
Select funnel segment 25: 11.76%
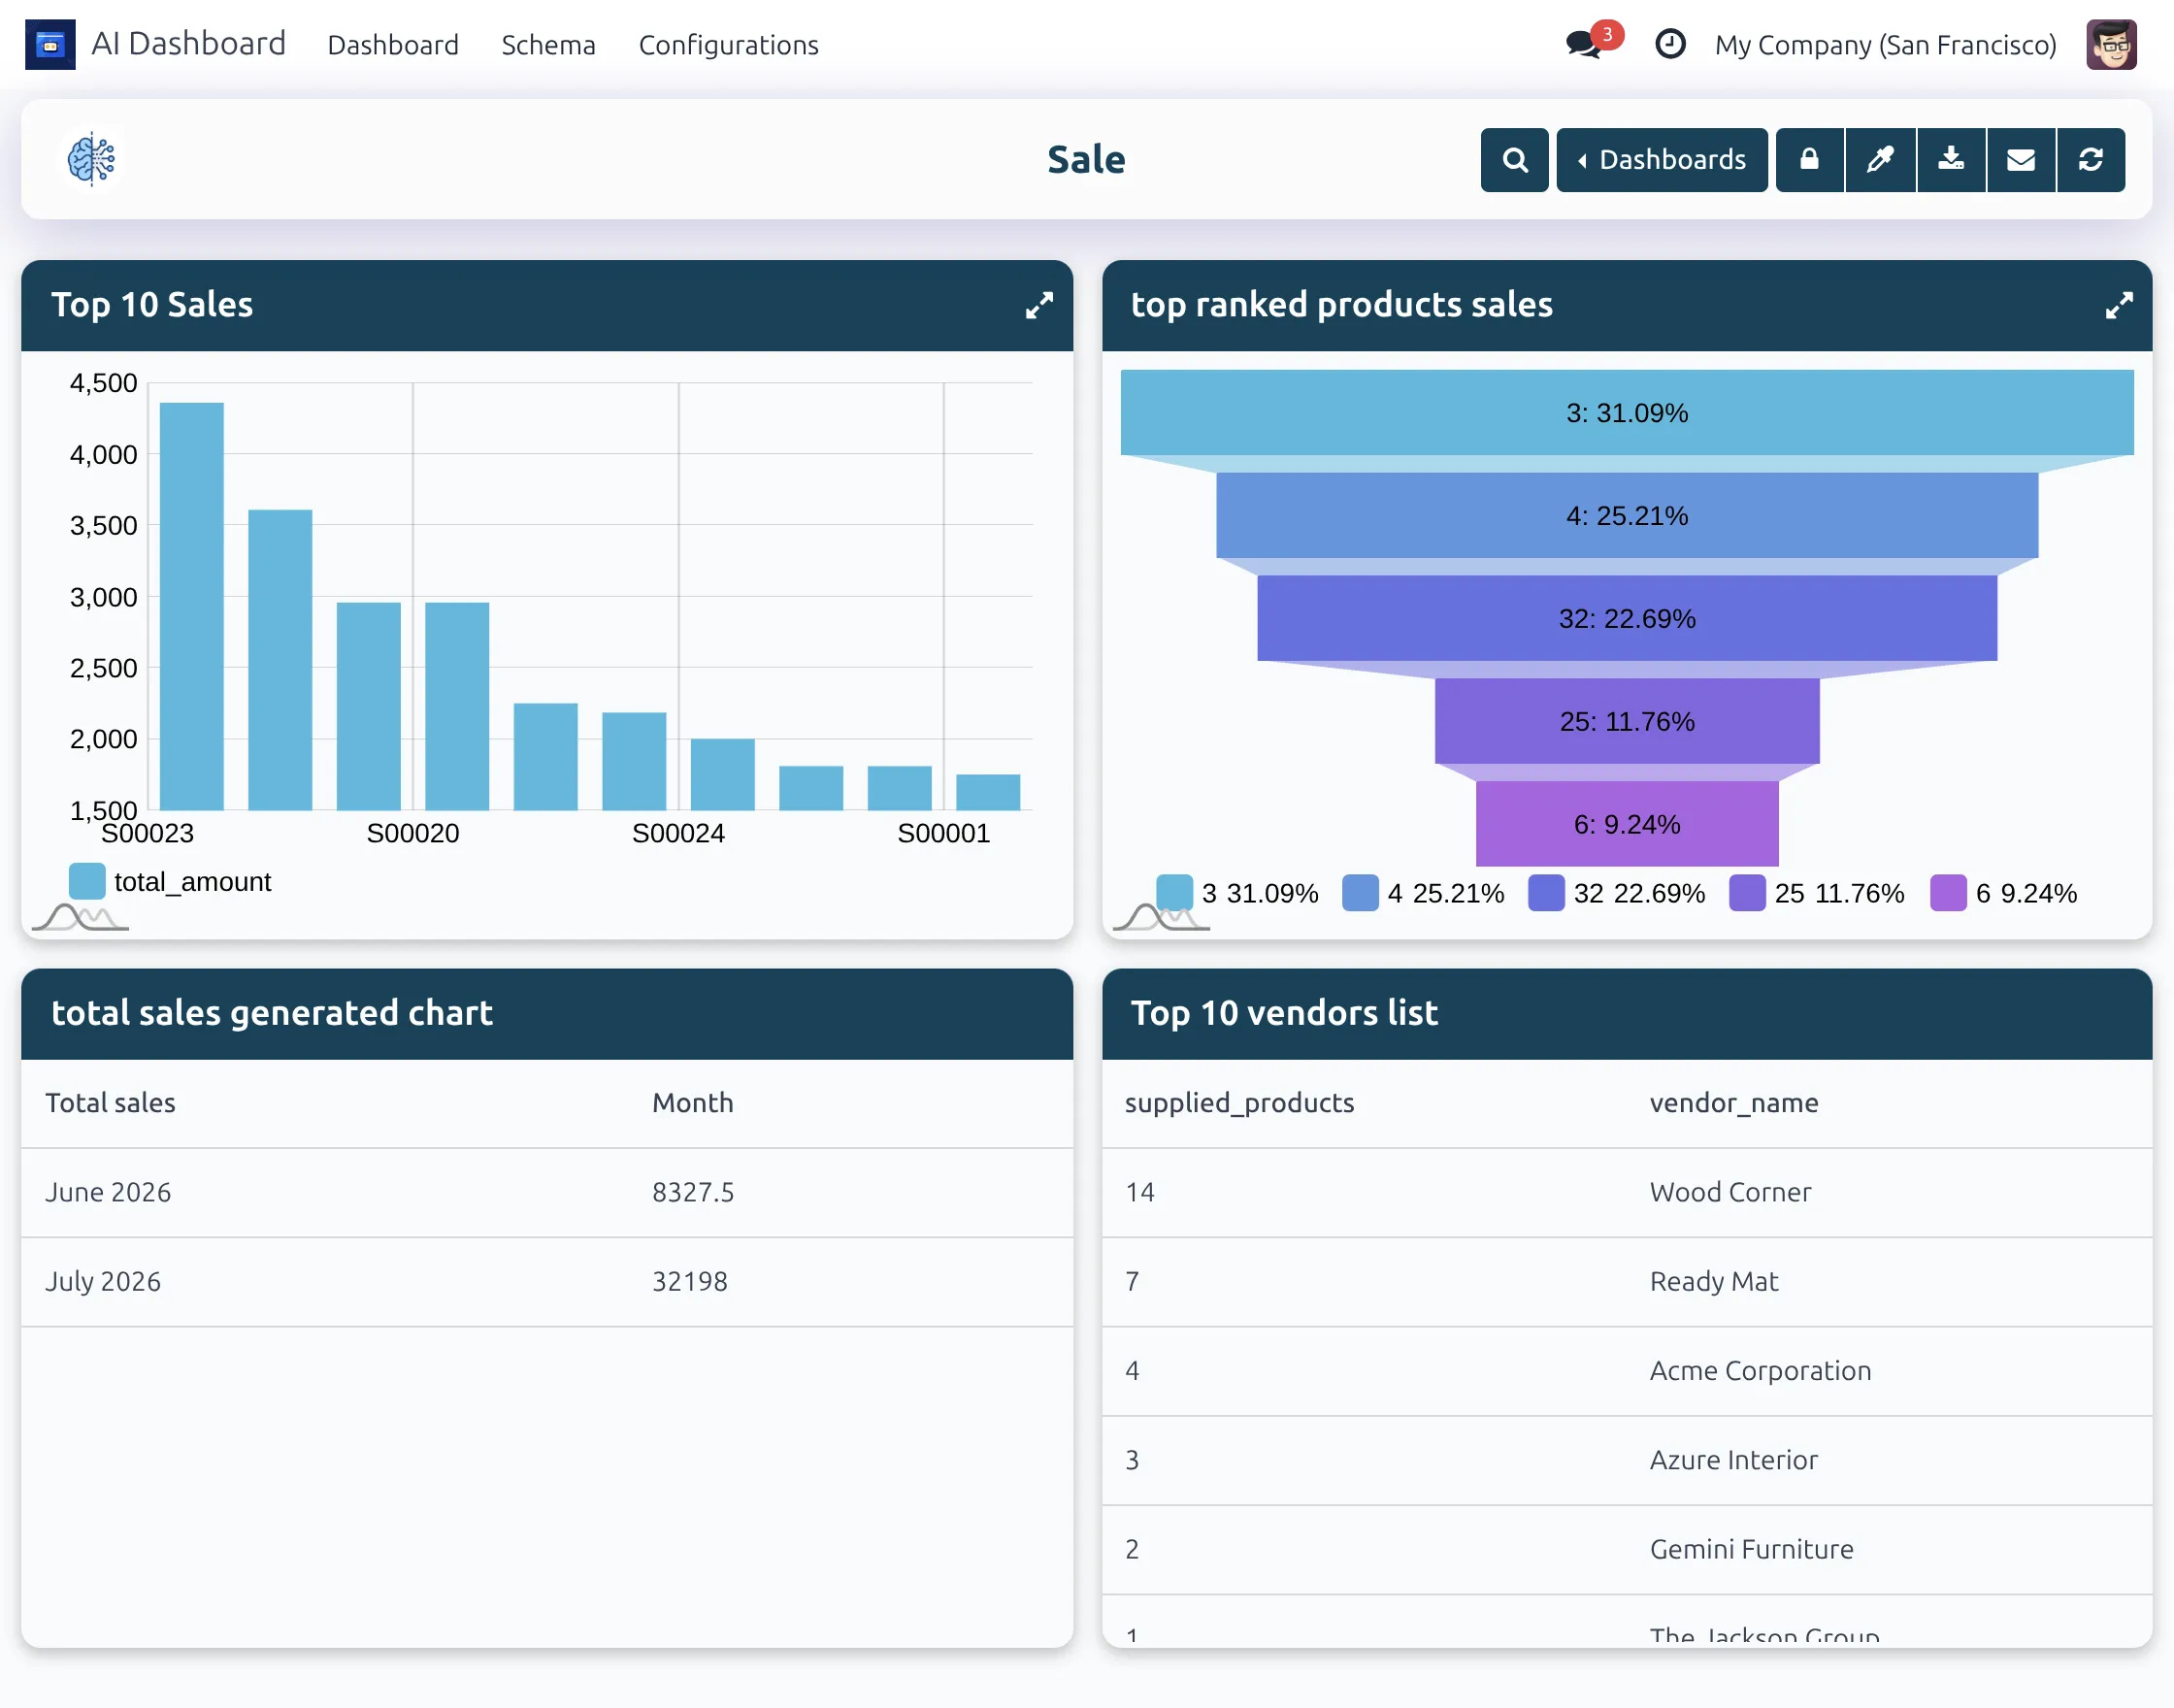click(x=1627, y=721)
